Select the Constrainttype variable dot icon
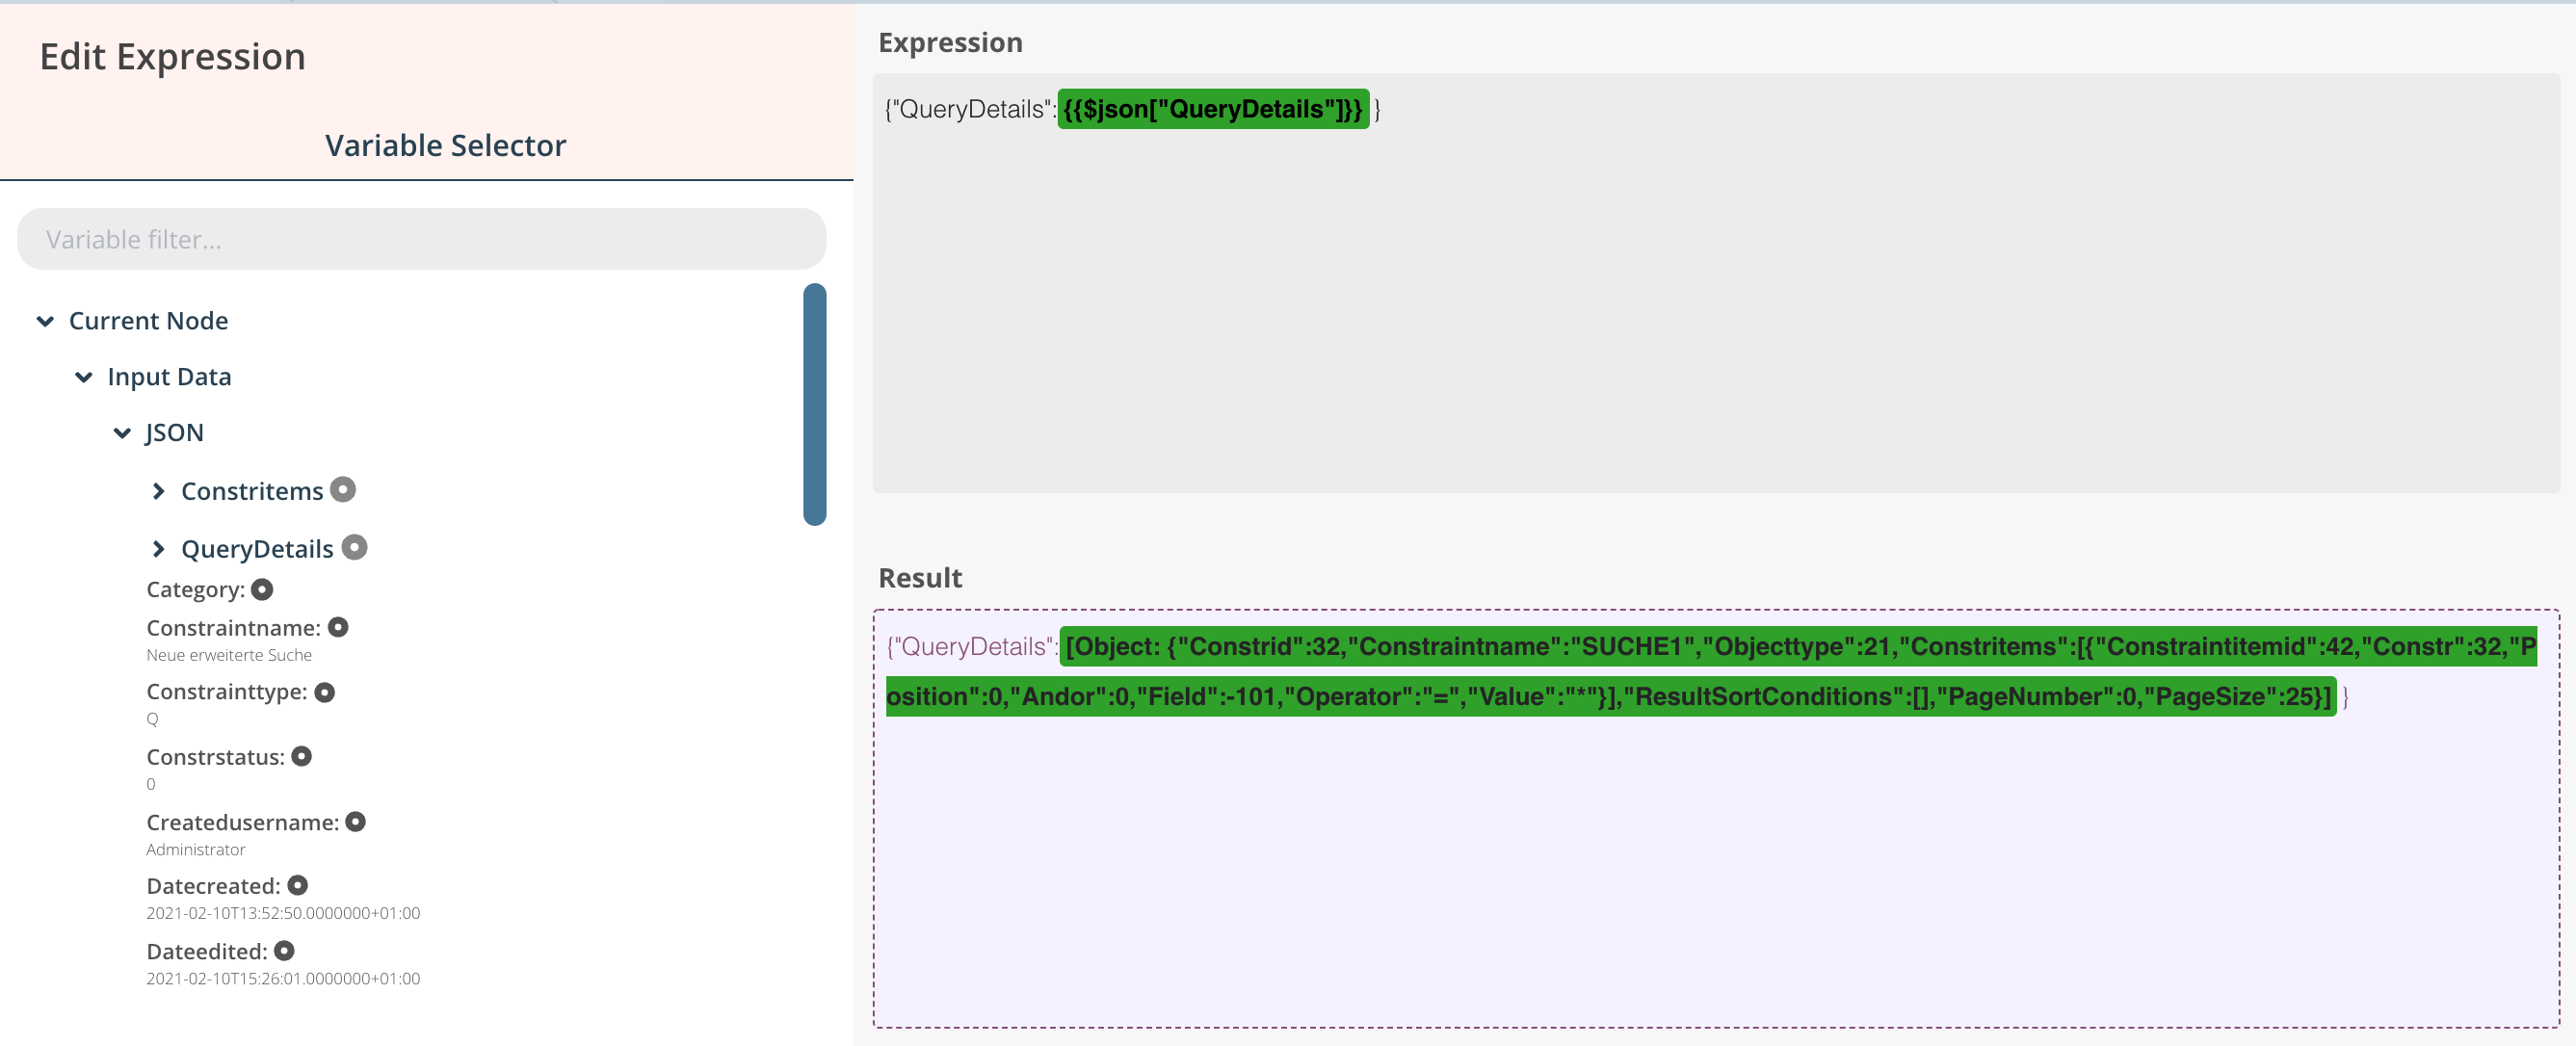 coord(324,692)
